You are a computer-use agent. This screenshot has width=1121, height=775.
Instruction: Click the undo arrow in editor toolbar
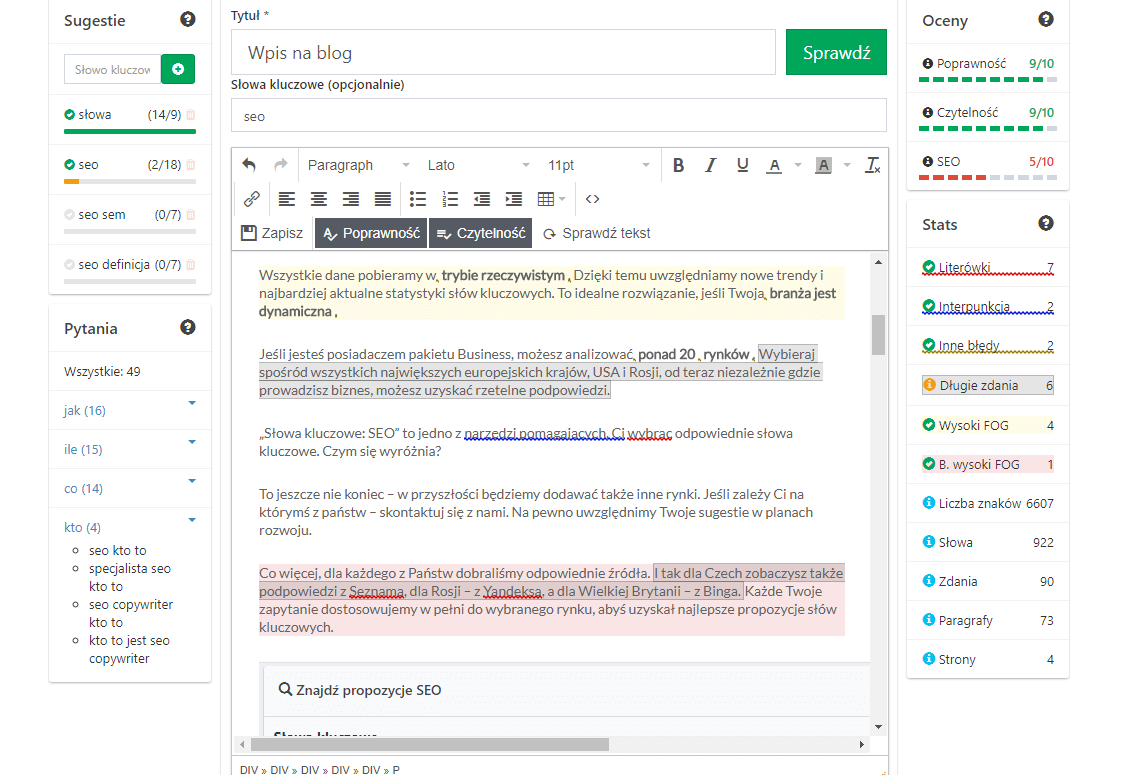pyautogui.click(x=249, y=165)
